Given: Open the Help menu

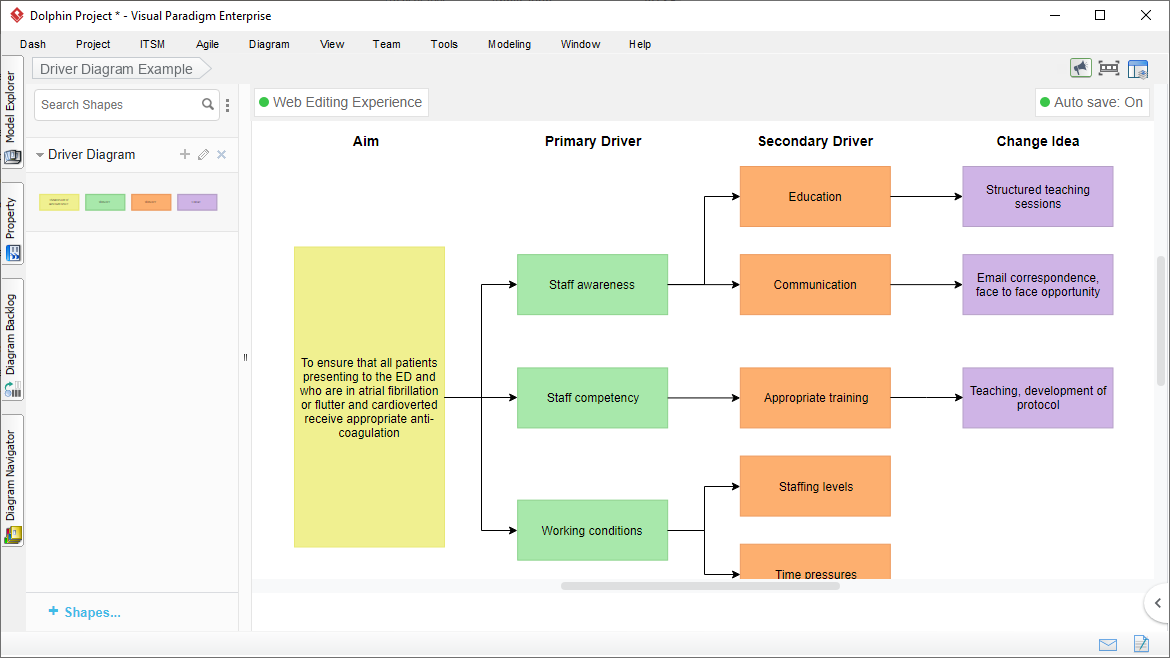Looking at the screenshot, I should [639, 44].
